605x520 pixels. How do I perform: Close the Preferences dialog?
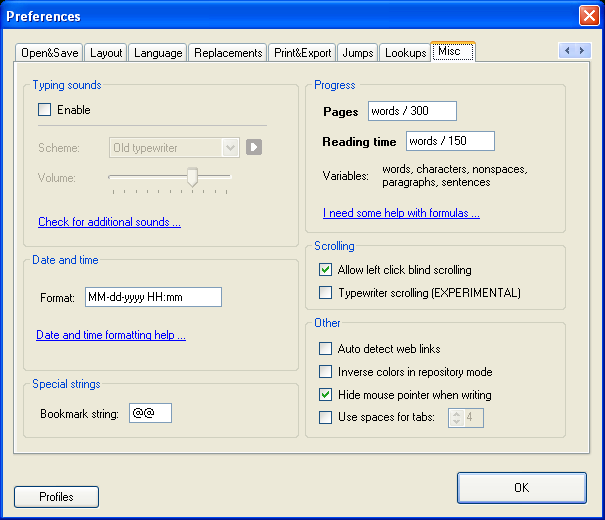click(589, 16)
